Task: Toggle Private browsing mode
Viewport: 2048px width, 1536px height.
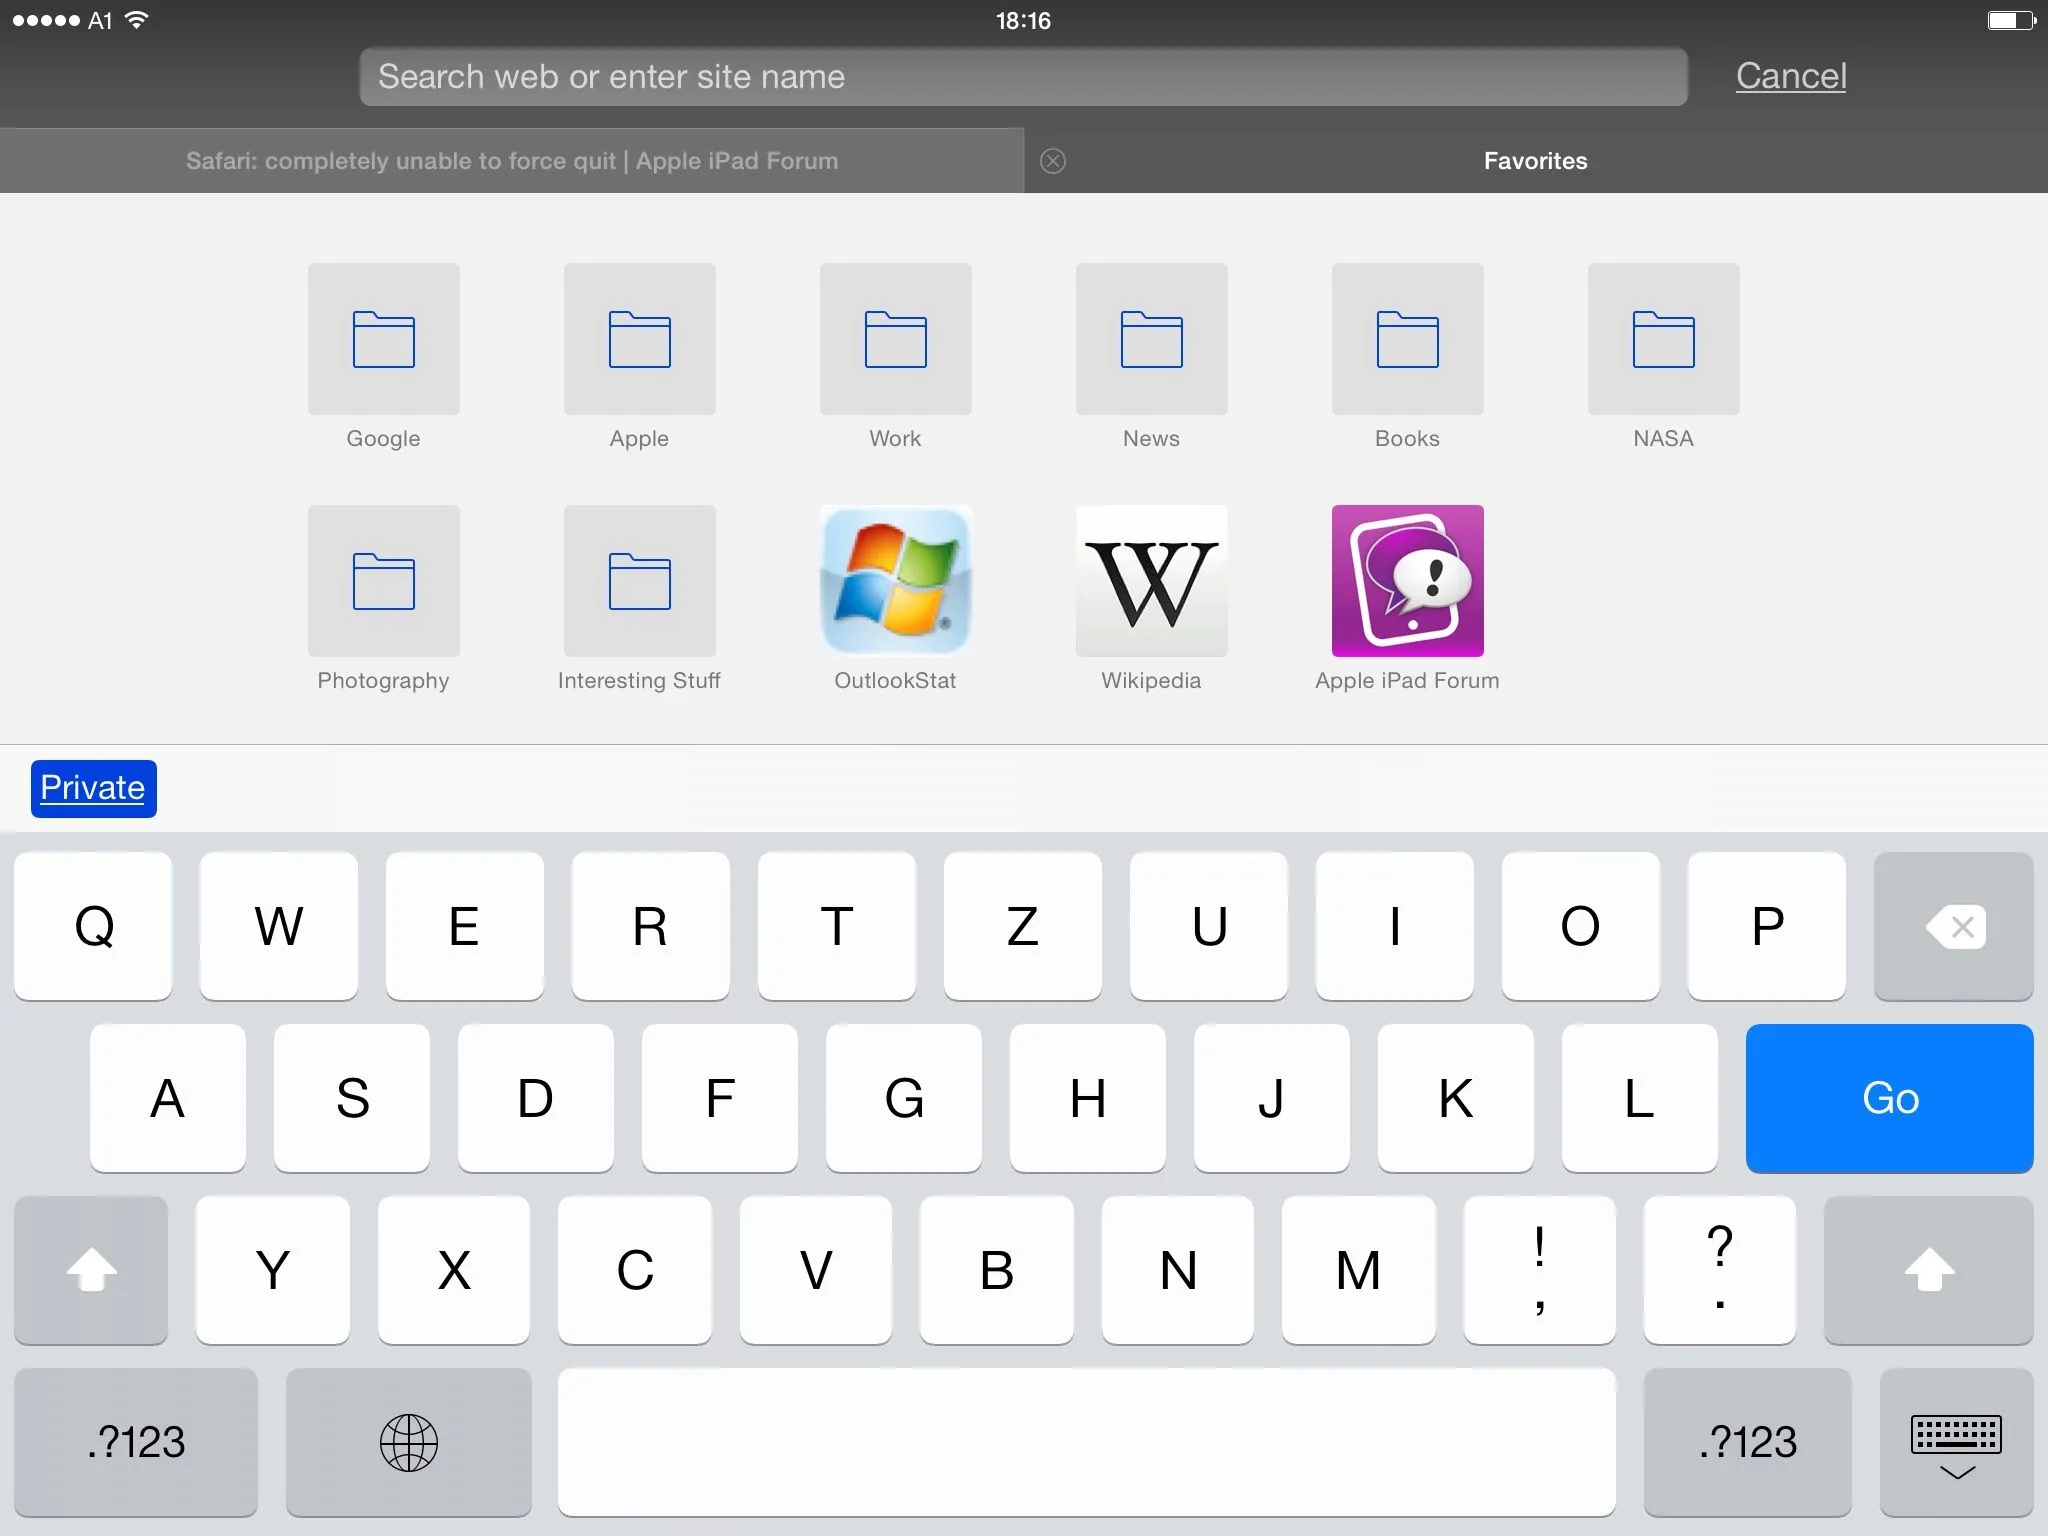Action: tap(93, 788)
